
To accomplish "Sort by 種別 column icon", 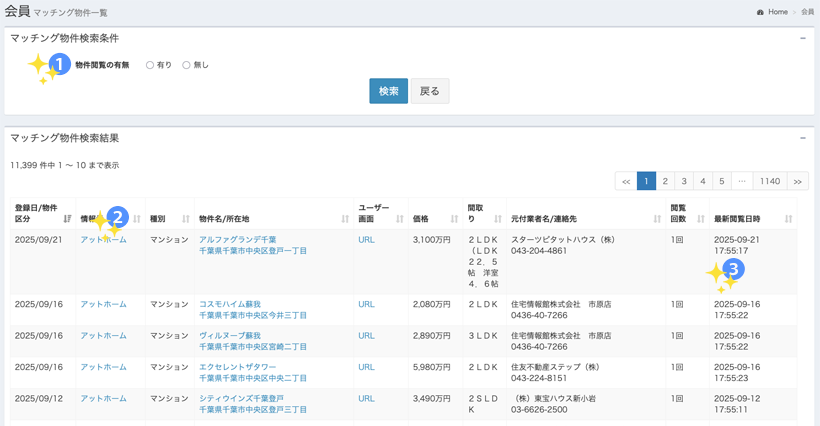I will [186, 219].
